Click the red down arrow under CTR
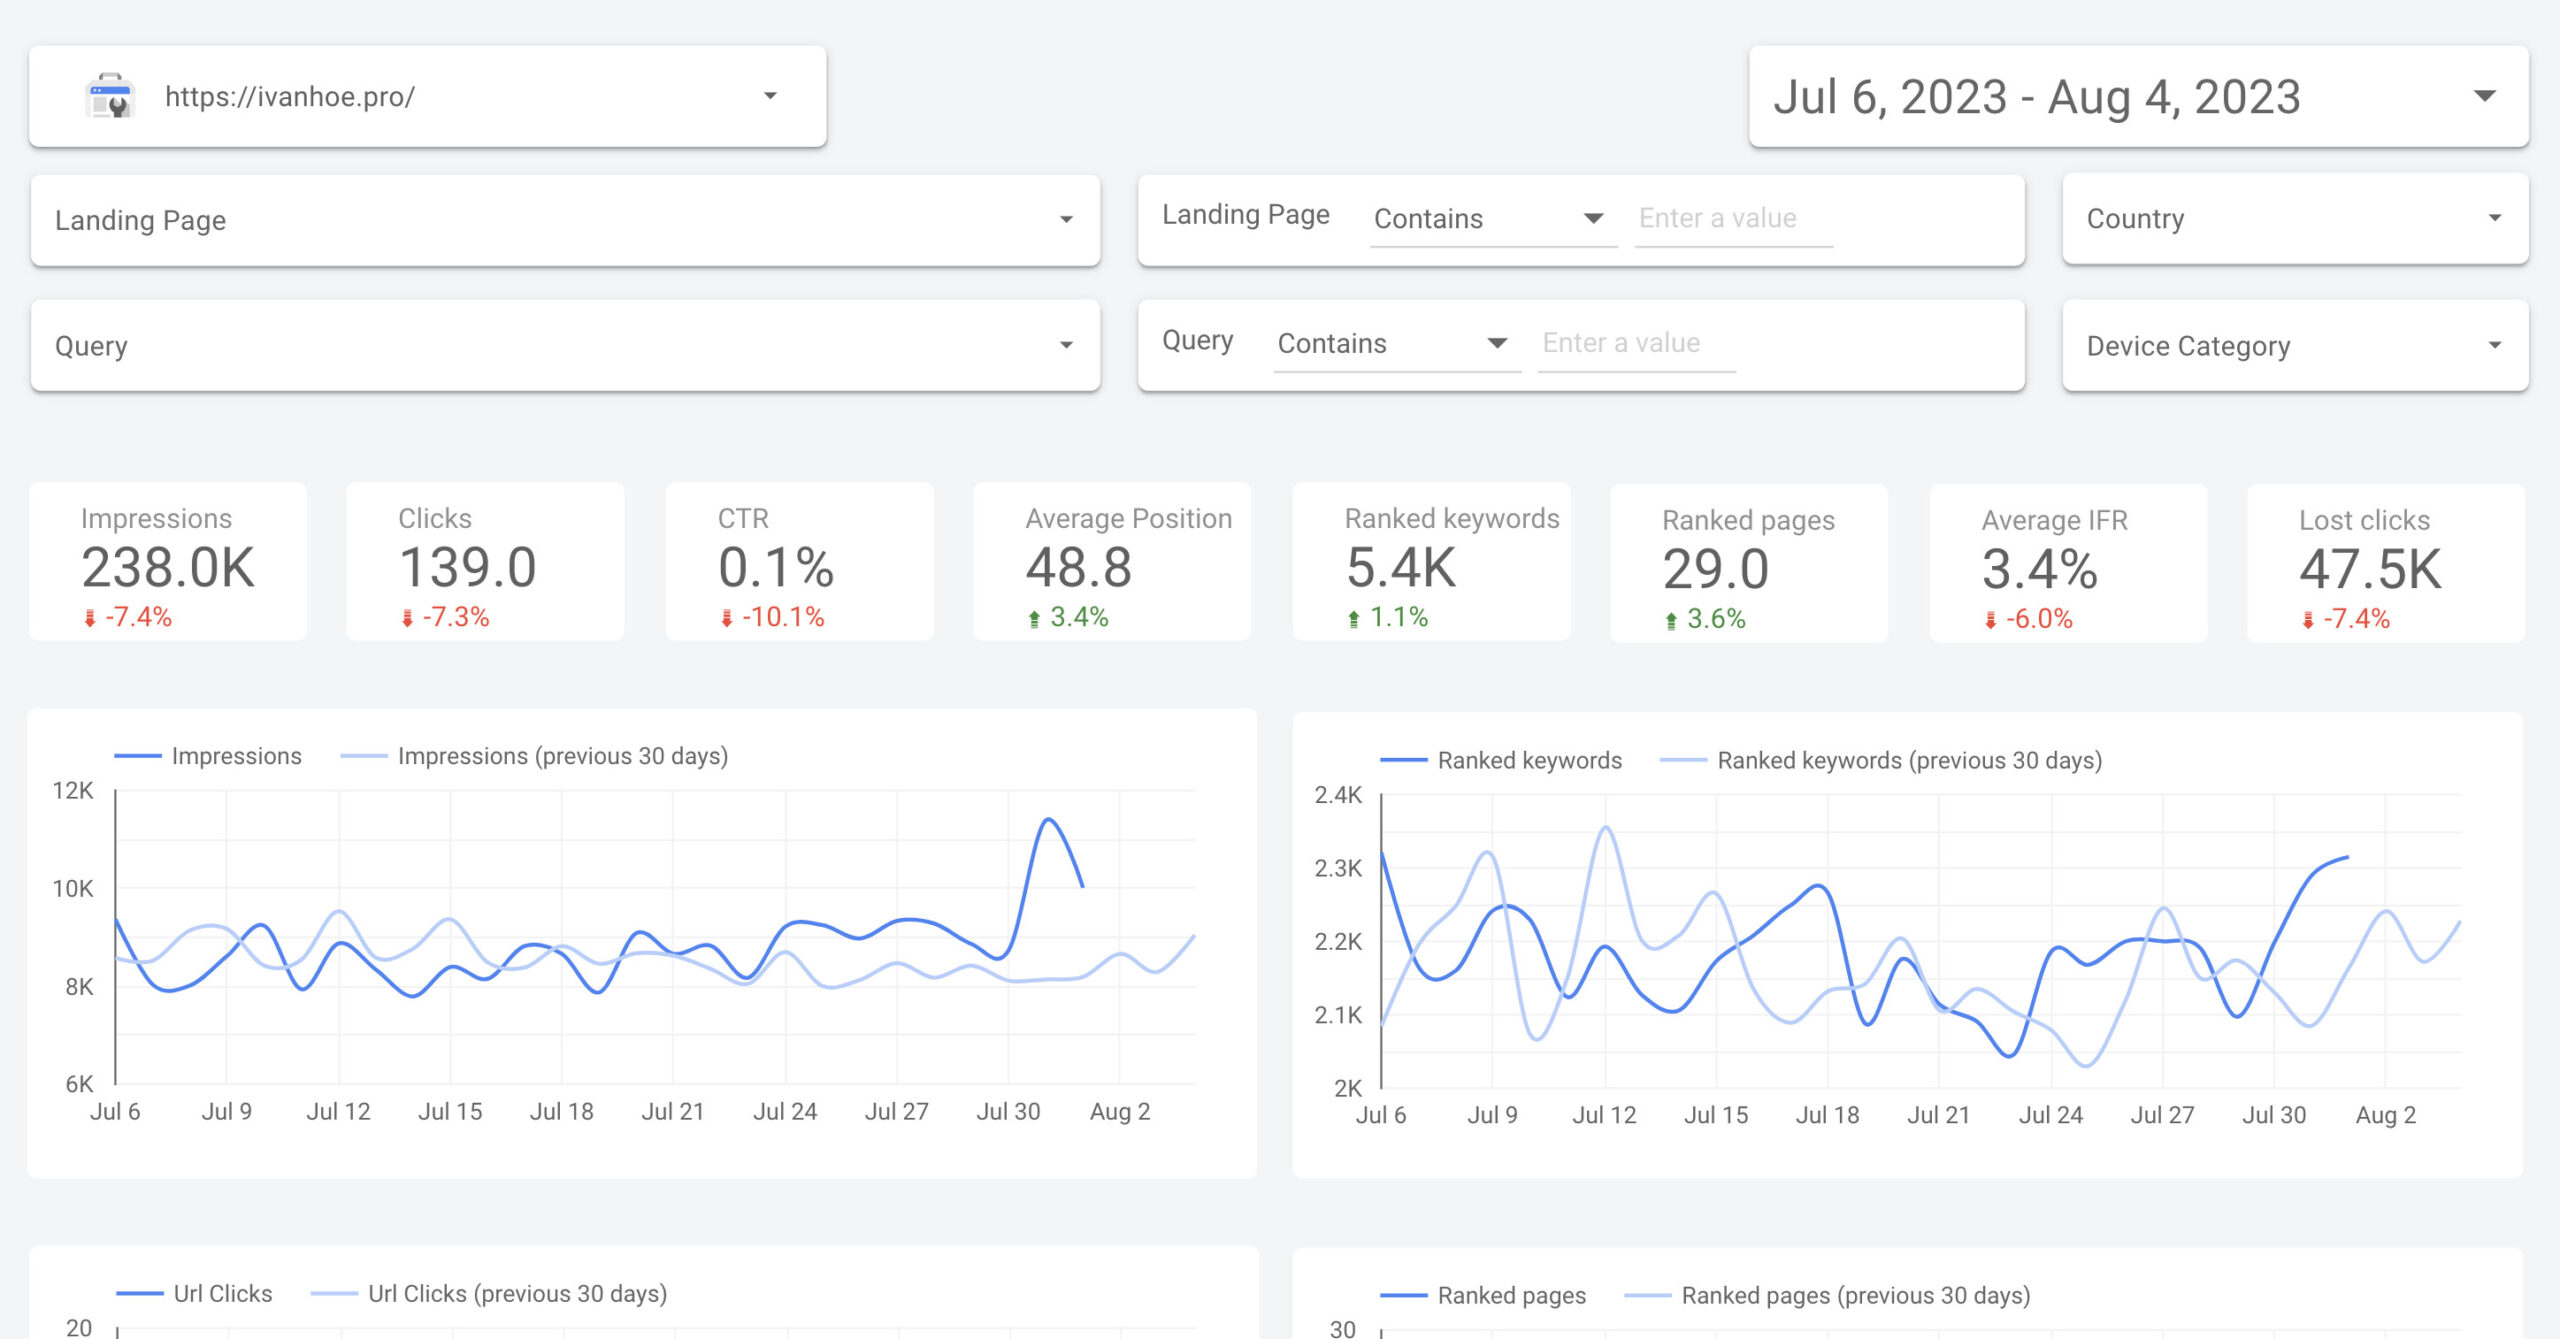The height and width of the screenshot is (1339, 2560). (727, 618)
